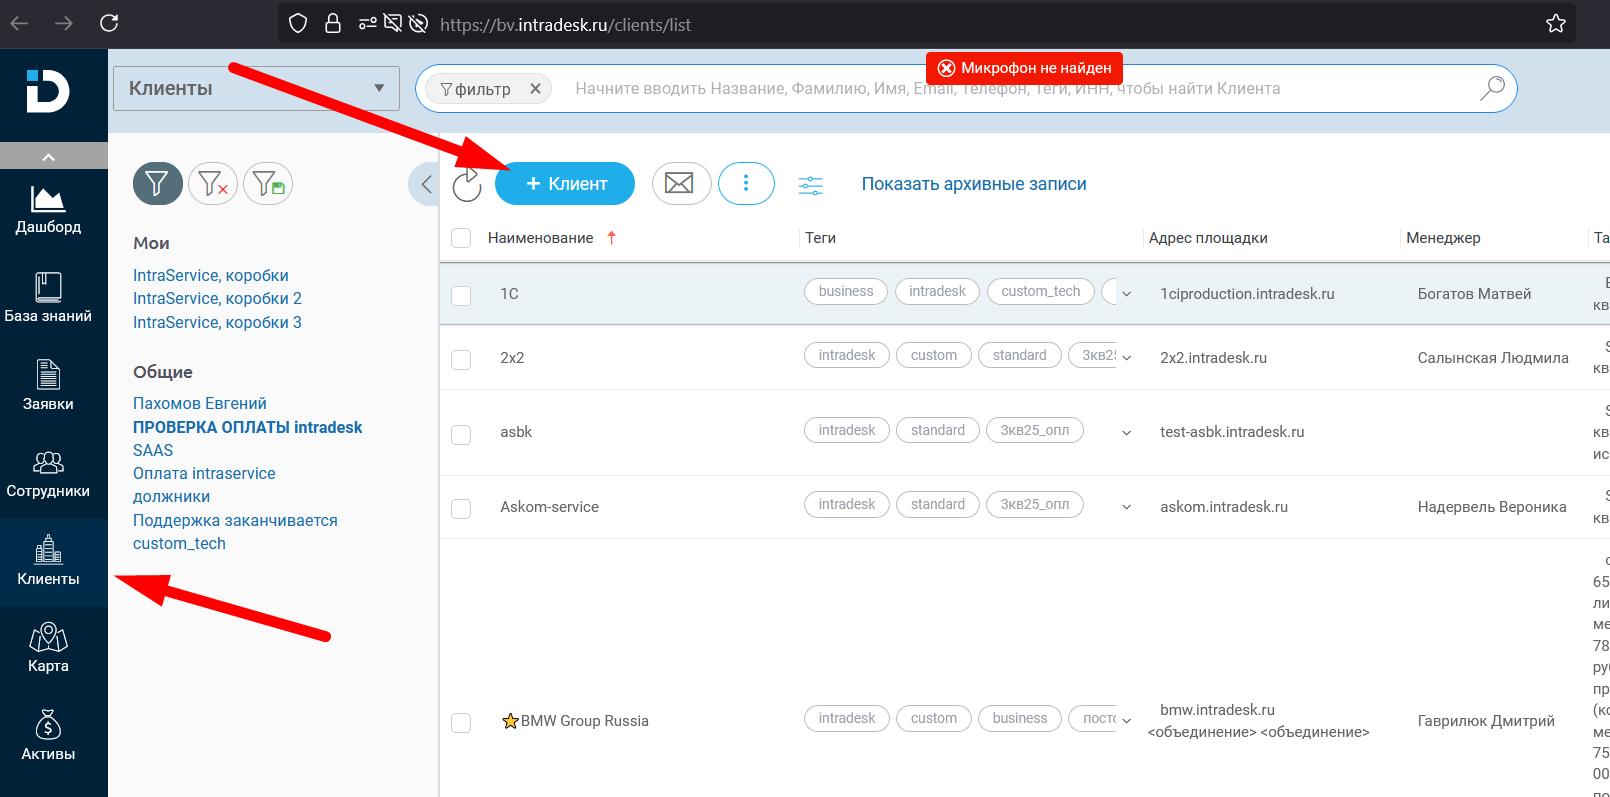Click standard tag in 2x2 row

coord(1020,355)
